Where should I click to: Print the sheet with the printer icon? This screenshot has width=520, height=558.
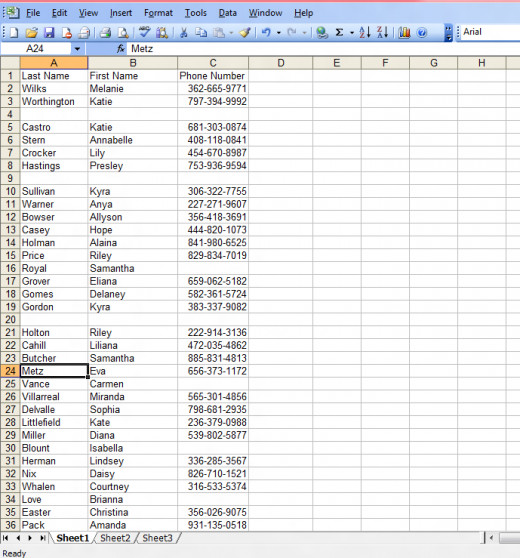pos(105,33)
